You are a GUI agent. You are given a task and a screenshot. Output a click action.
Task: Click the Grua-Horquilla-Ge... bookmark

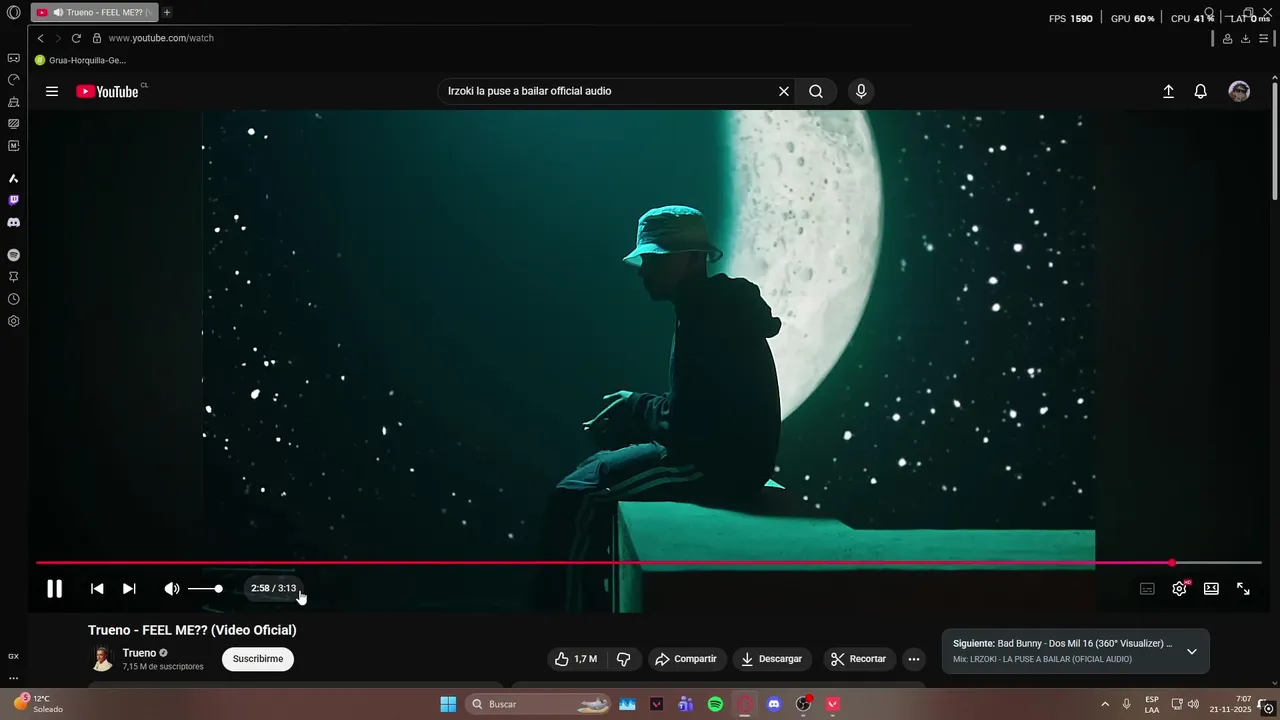tap(80, 60)
